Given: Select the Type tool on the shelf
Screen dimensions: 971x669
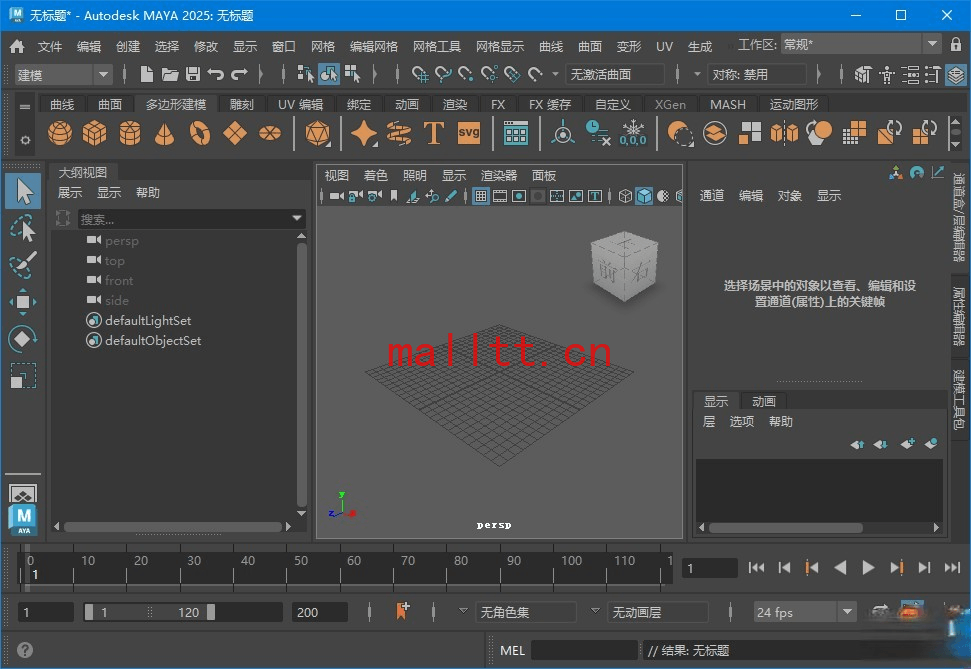Looking at the screenshot, I should coord(432,132).
